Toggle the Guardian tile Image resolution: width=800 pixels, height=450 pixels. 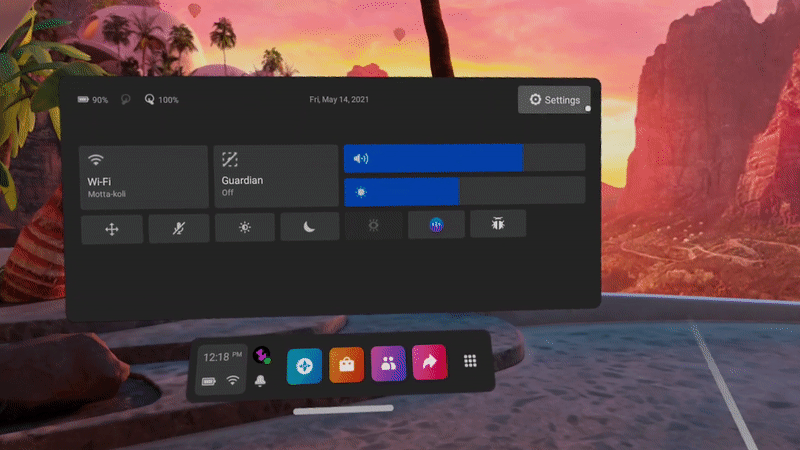point(276,176)
